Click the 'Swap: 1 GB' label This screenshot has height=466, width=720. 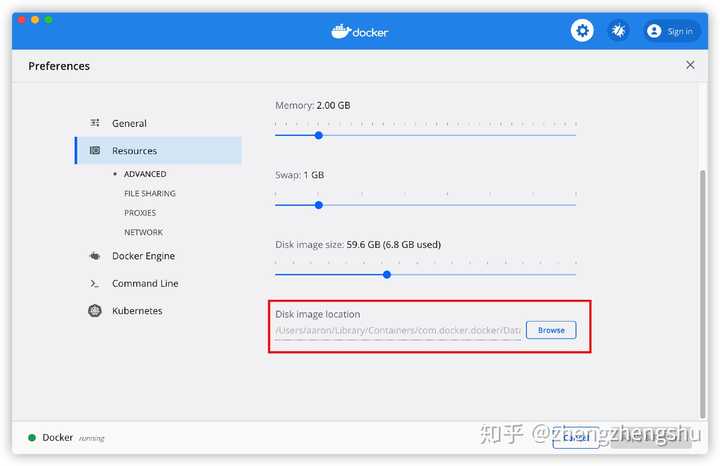point(299,175)
